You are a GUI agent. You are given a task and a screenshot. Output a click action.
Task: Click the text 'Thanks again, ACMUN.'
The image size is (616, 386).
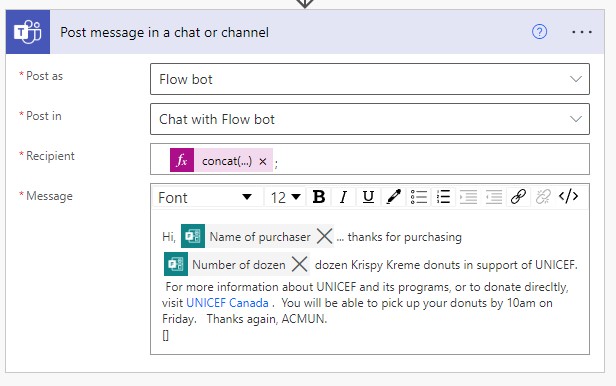tap(267, 319)
